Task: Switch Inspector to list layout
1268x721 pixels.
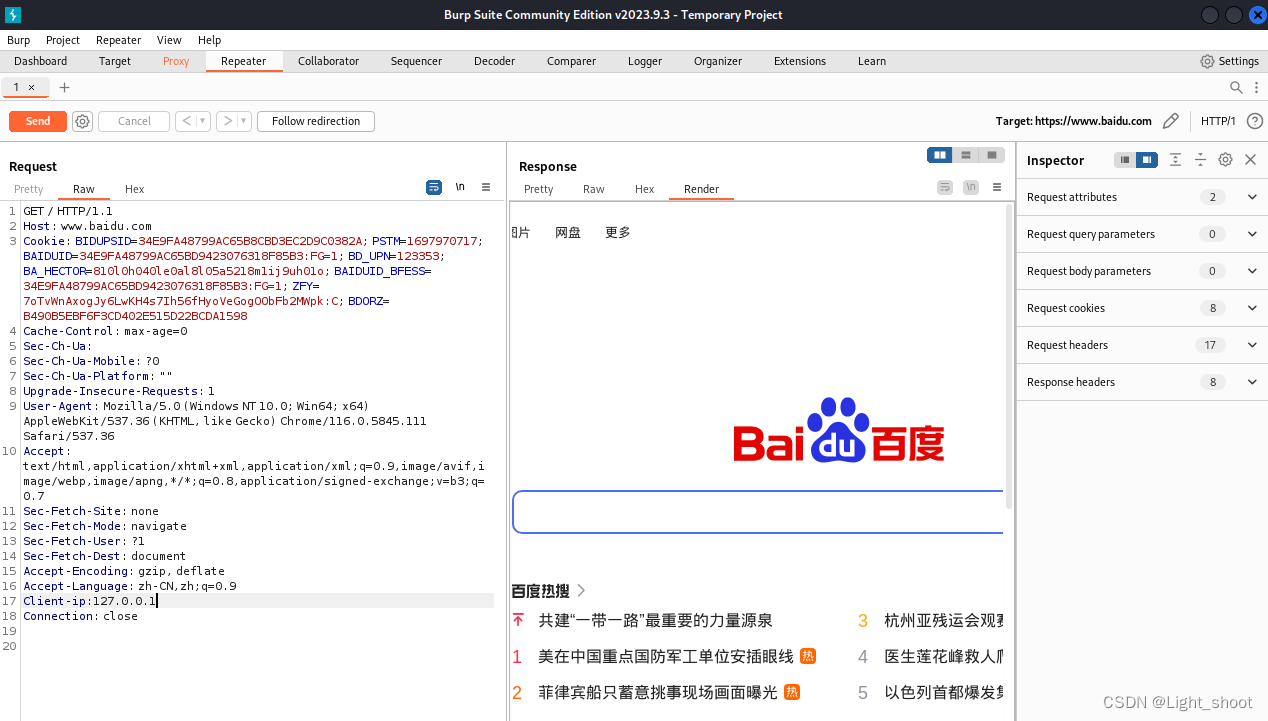Action: coord(1125,160)
